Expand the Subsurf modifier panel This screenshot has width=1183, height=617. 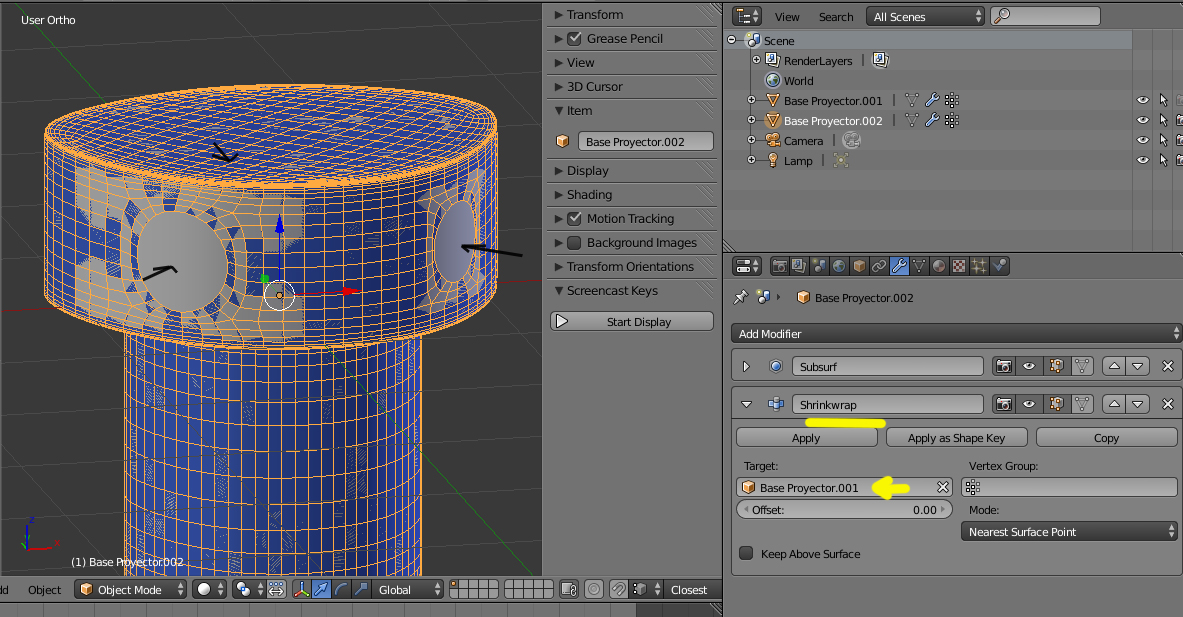(746, 367)
